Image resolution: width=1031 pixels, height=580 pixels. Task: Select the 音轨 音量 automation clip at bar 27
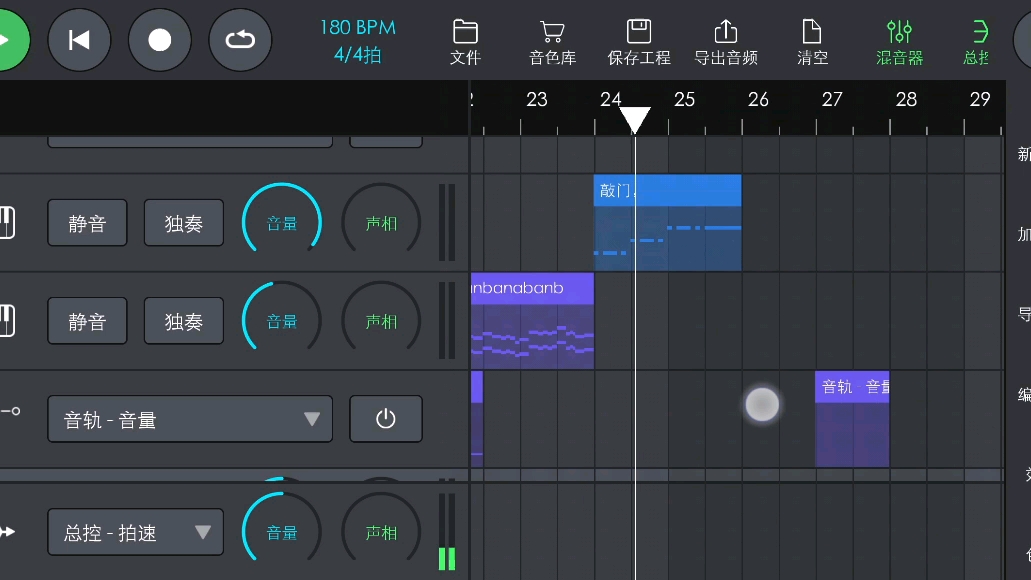852,419
